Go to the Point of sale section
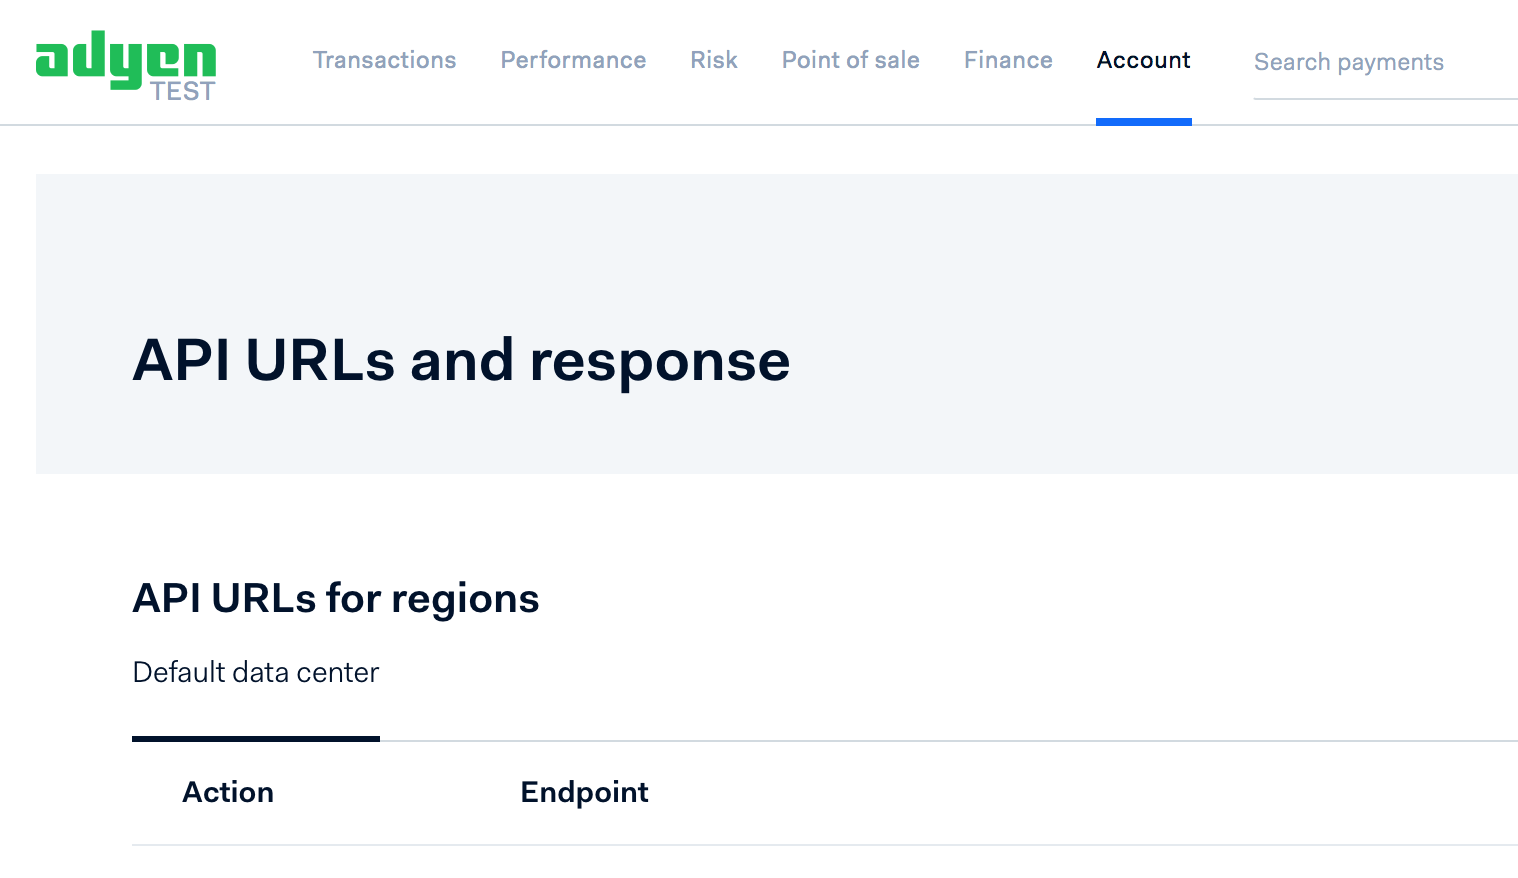 [850, 60]
